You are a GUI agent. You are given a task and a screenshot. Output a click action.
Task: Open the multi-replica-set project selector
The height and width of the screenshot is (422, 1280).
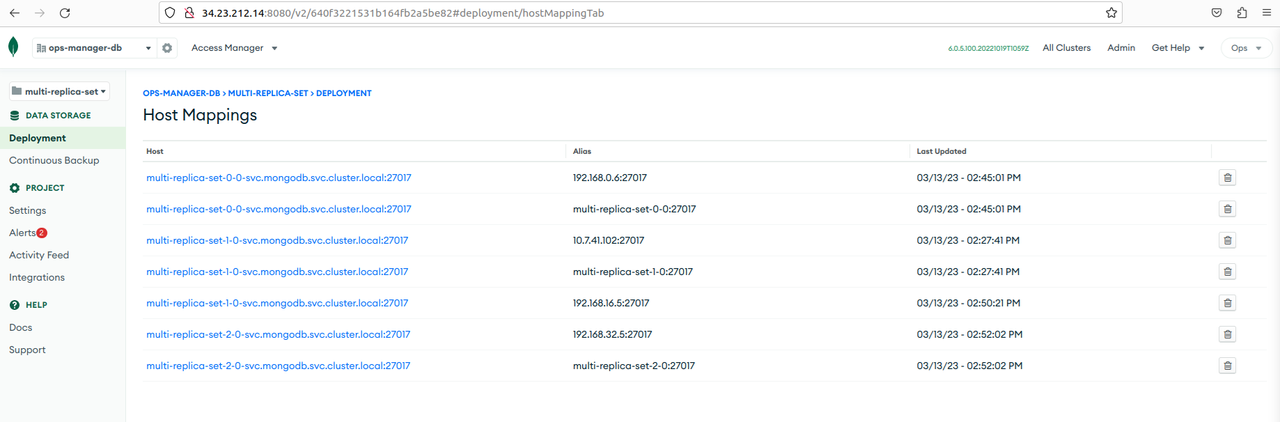click(x=59, y=91)
